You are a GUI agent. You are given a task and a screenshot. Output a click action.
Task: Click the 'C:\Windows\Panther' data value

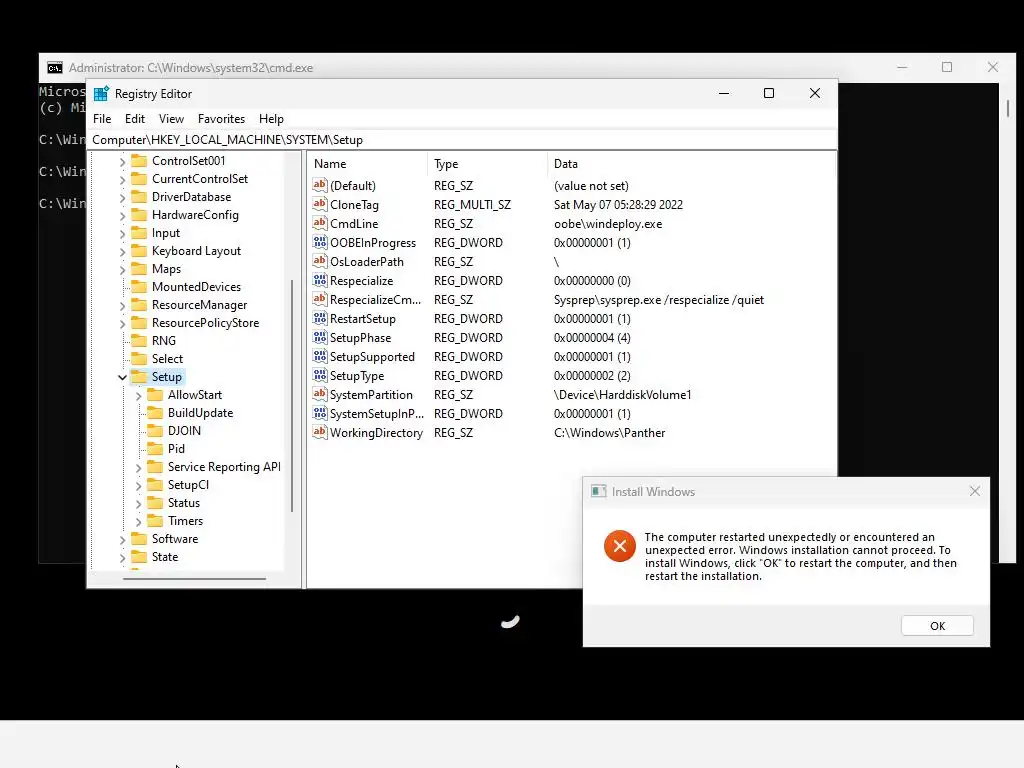coord(609,432)
